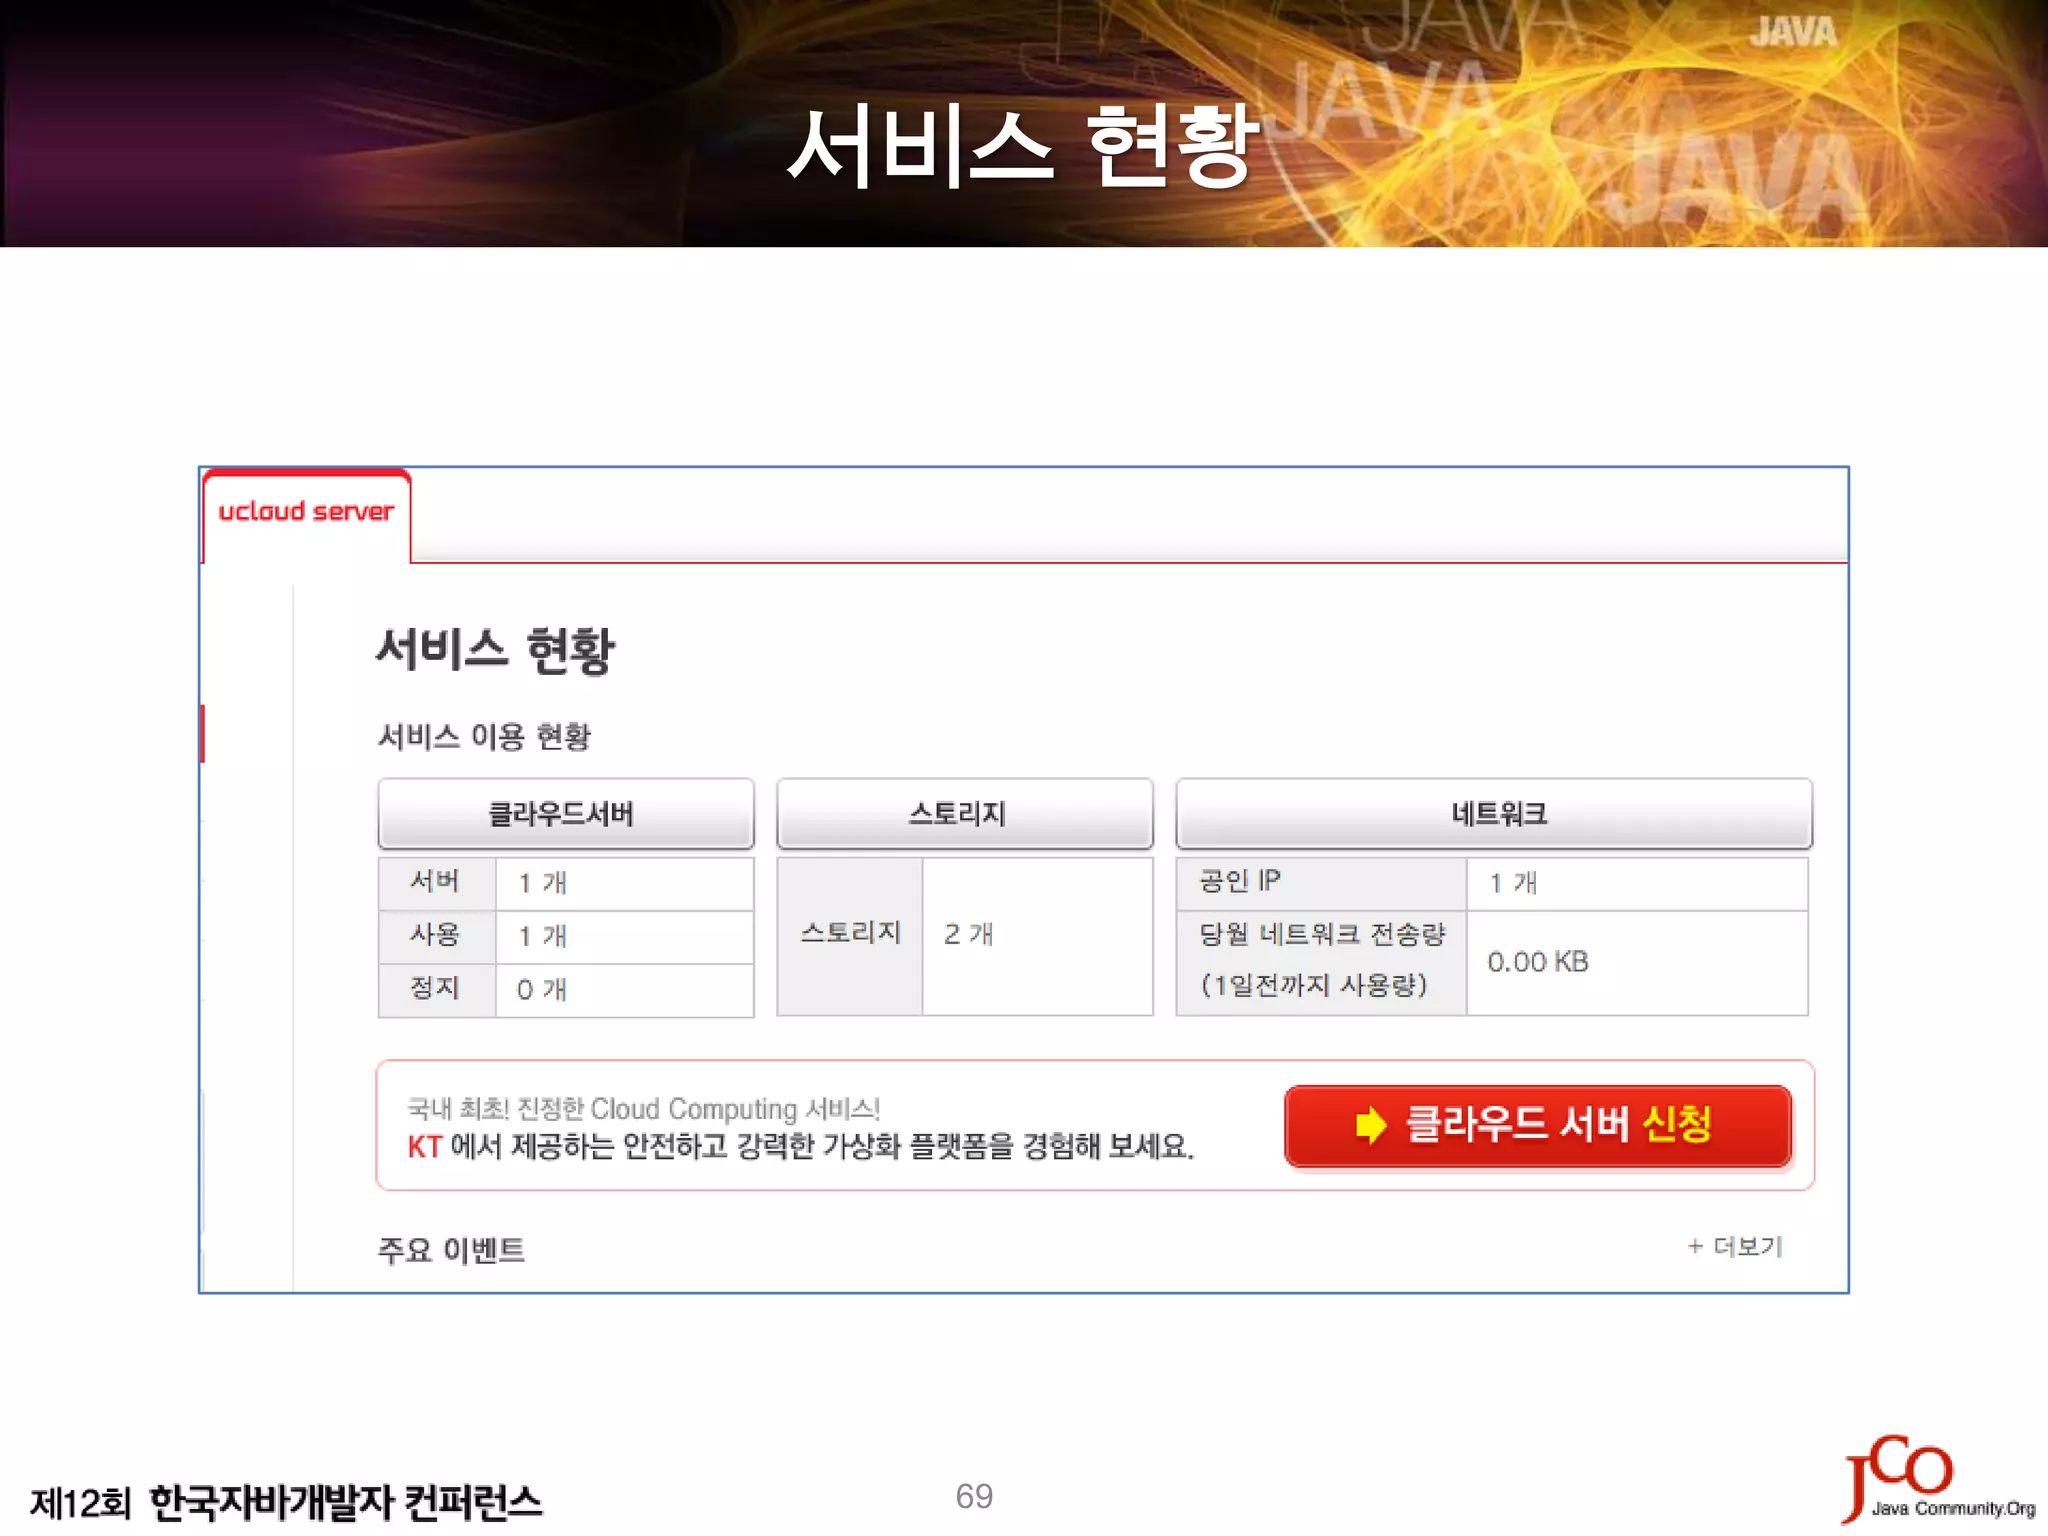The width and height of the screenshot is (2048, 1536).
Task: Select the 클라우드서버 header
Action: click(565, 813)
